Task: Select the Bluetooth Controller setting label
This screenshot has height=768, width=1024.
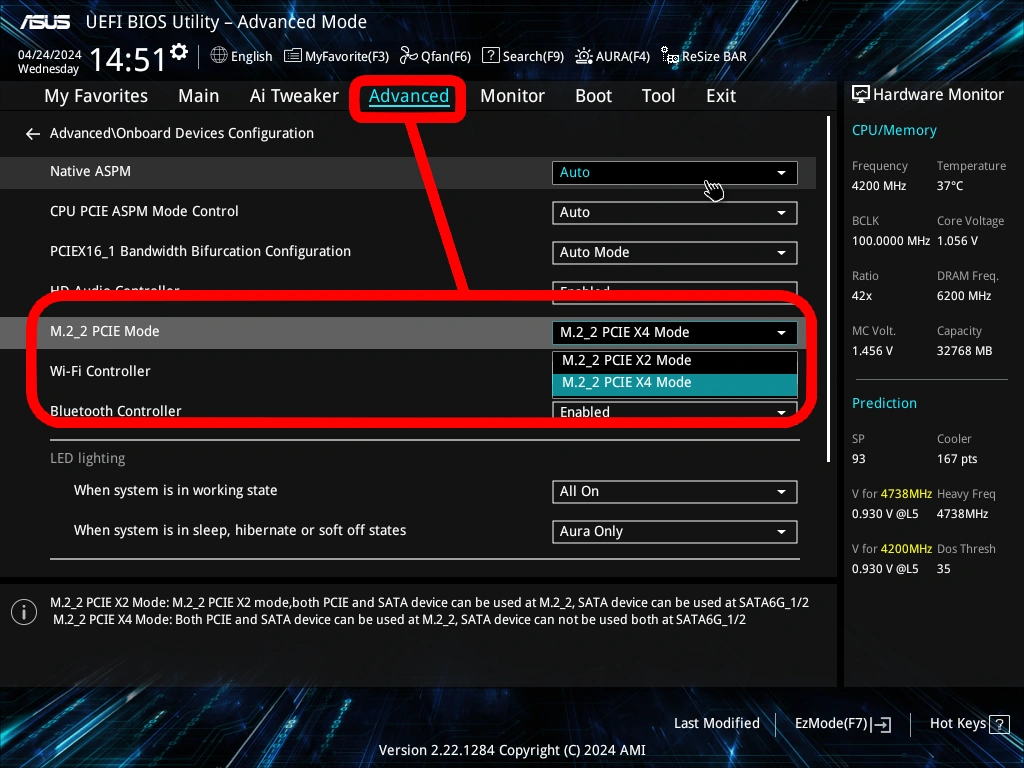Action: pos(116,411)
